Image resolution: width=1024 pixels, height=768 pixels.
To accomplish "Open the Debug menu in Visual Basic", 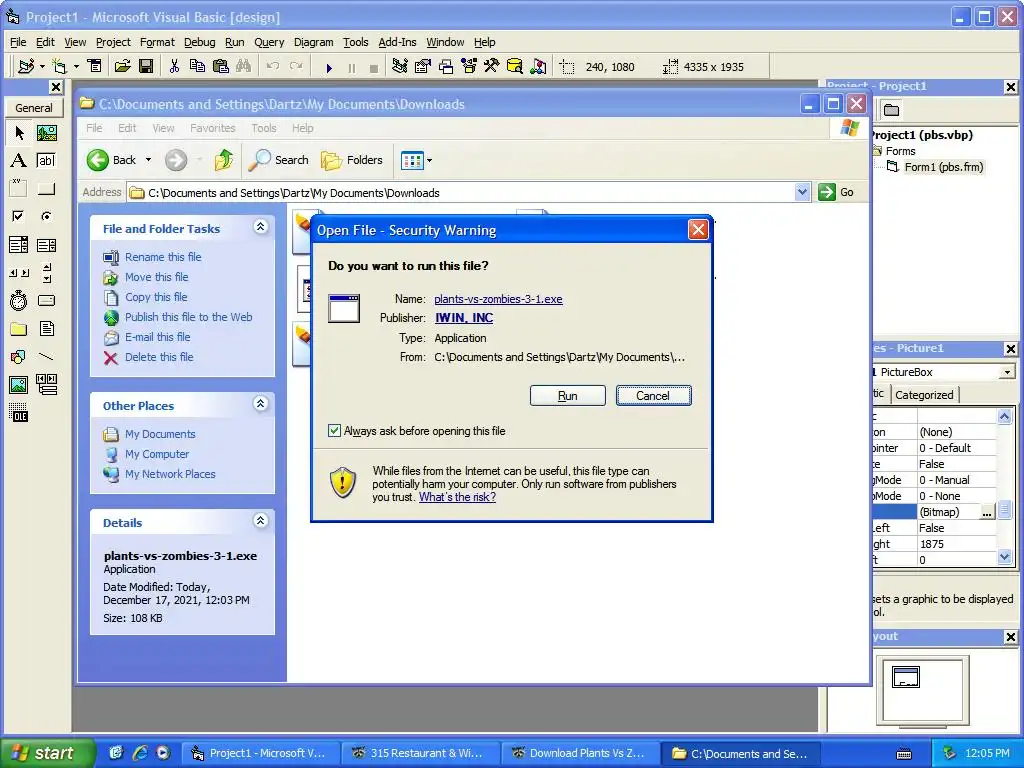I will 199,42.
